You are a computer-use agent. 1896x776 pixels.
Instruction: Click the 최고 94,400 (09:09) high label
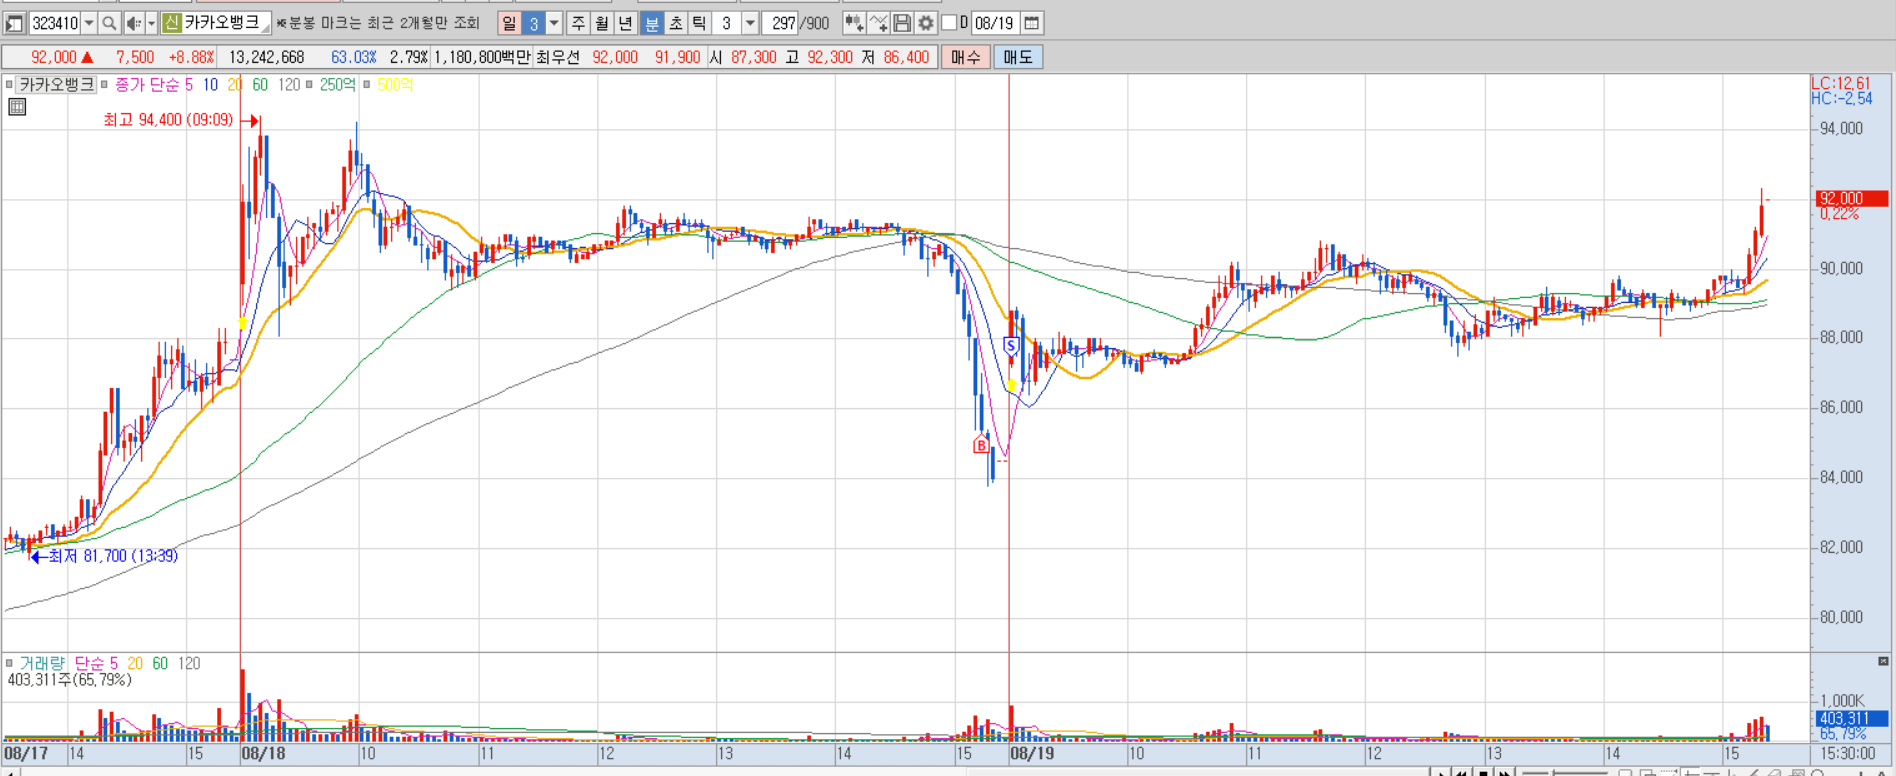168,120
